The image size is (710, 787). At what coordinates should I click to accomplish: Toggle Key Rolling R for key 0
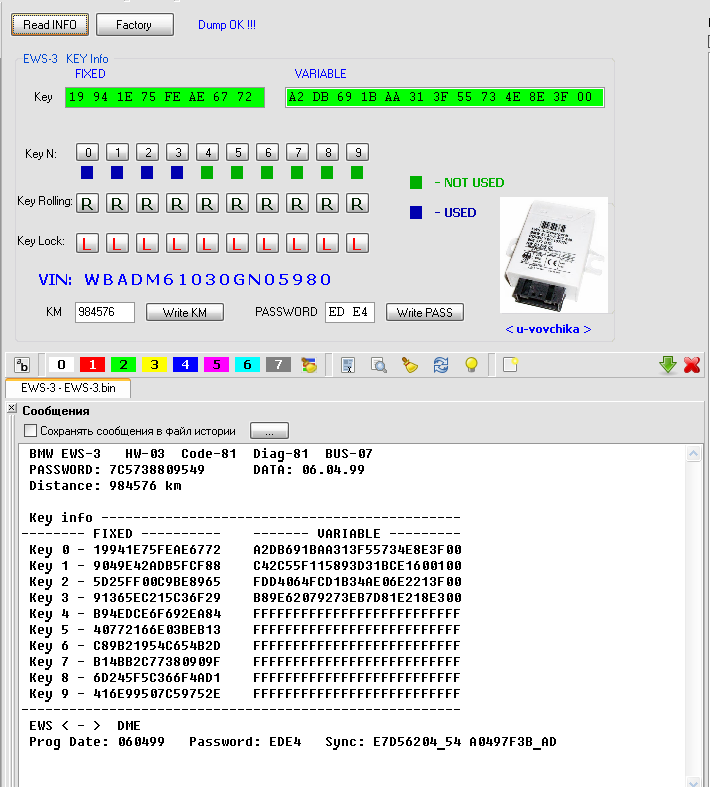coord(88,203)
